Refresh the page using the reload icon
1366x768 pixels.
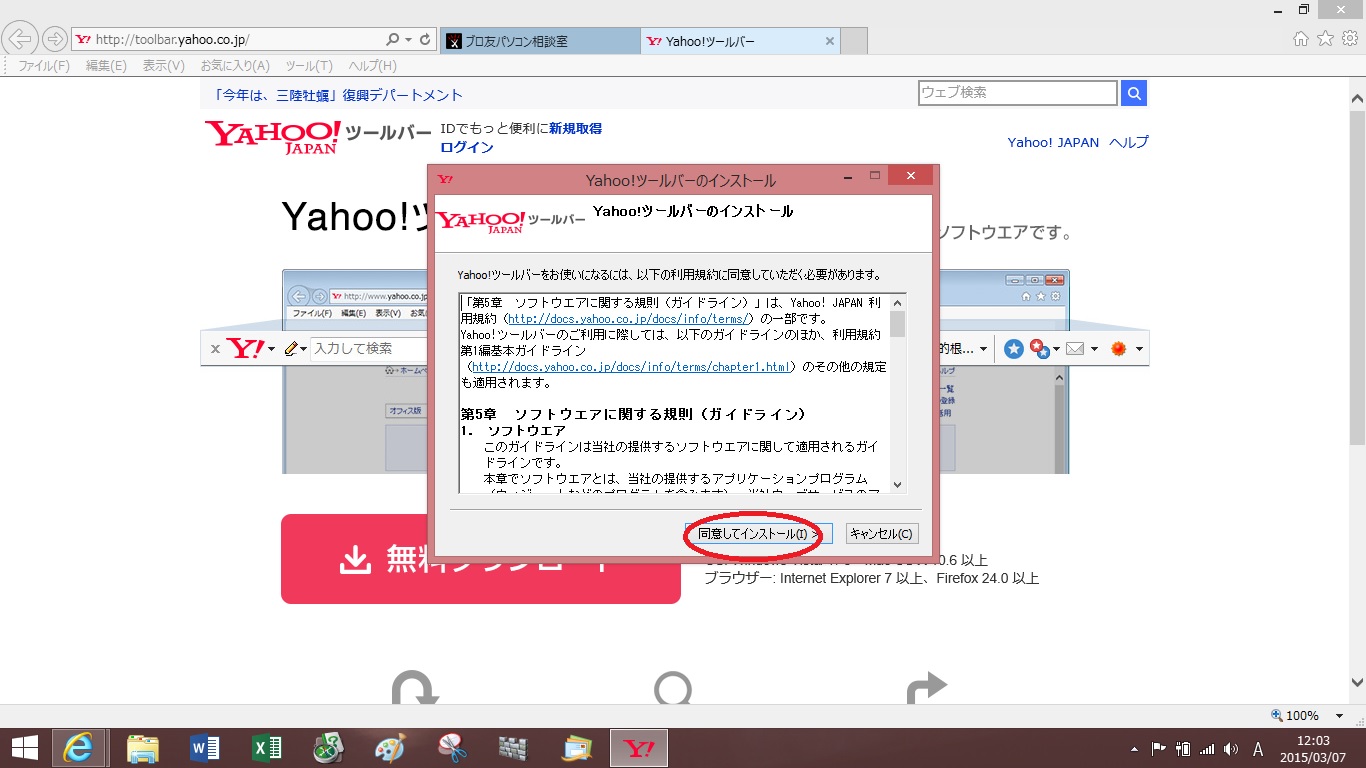pos(425,40)
